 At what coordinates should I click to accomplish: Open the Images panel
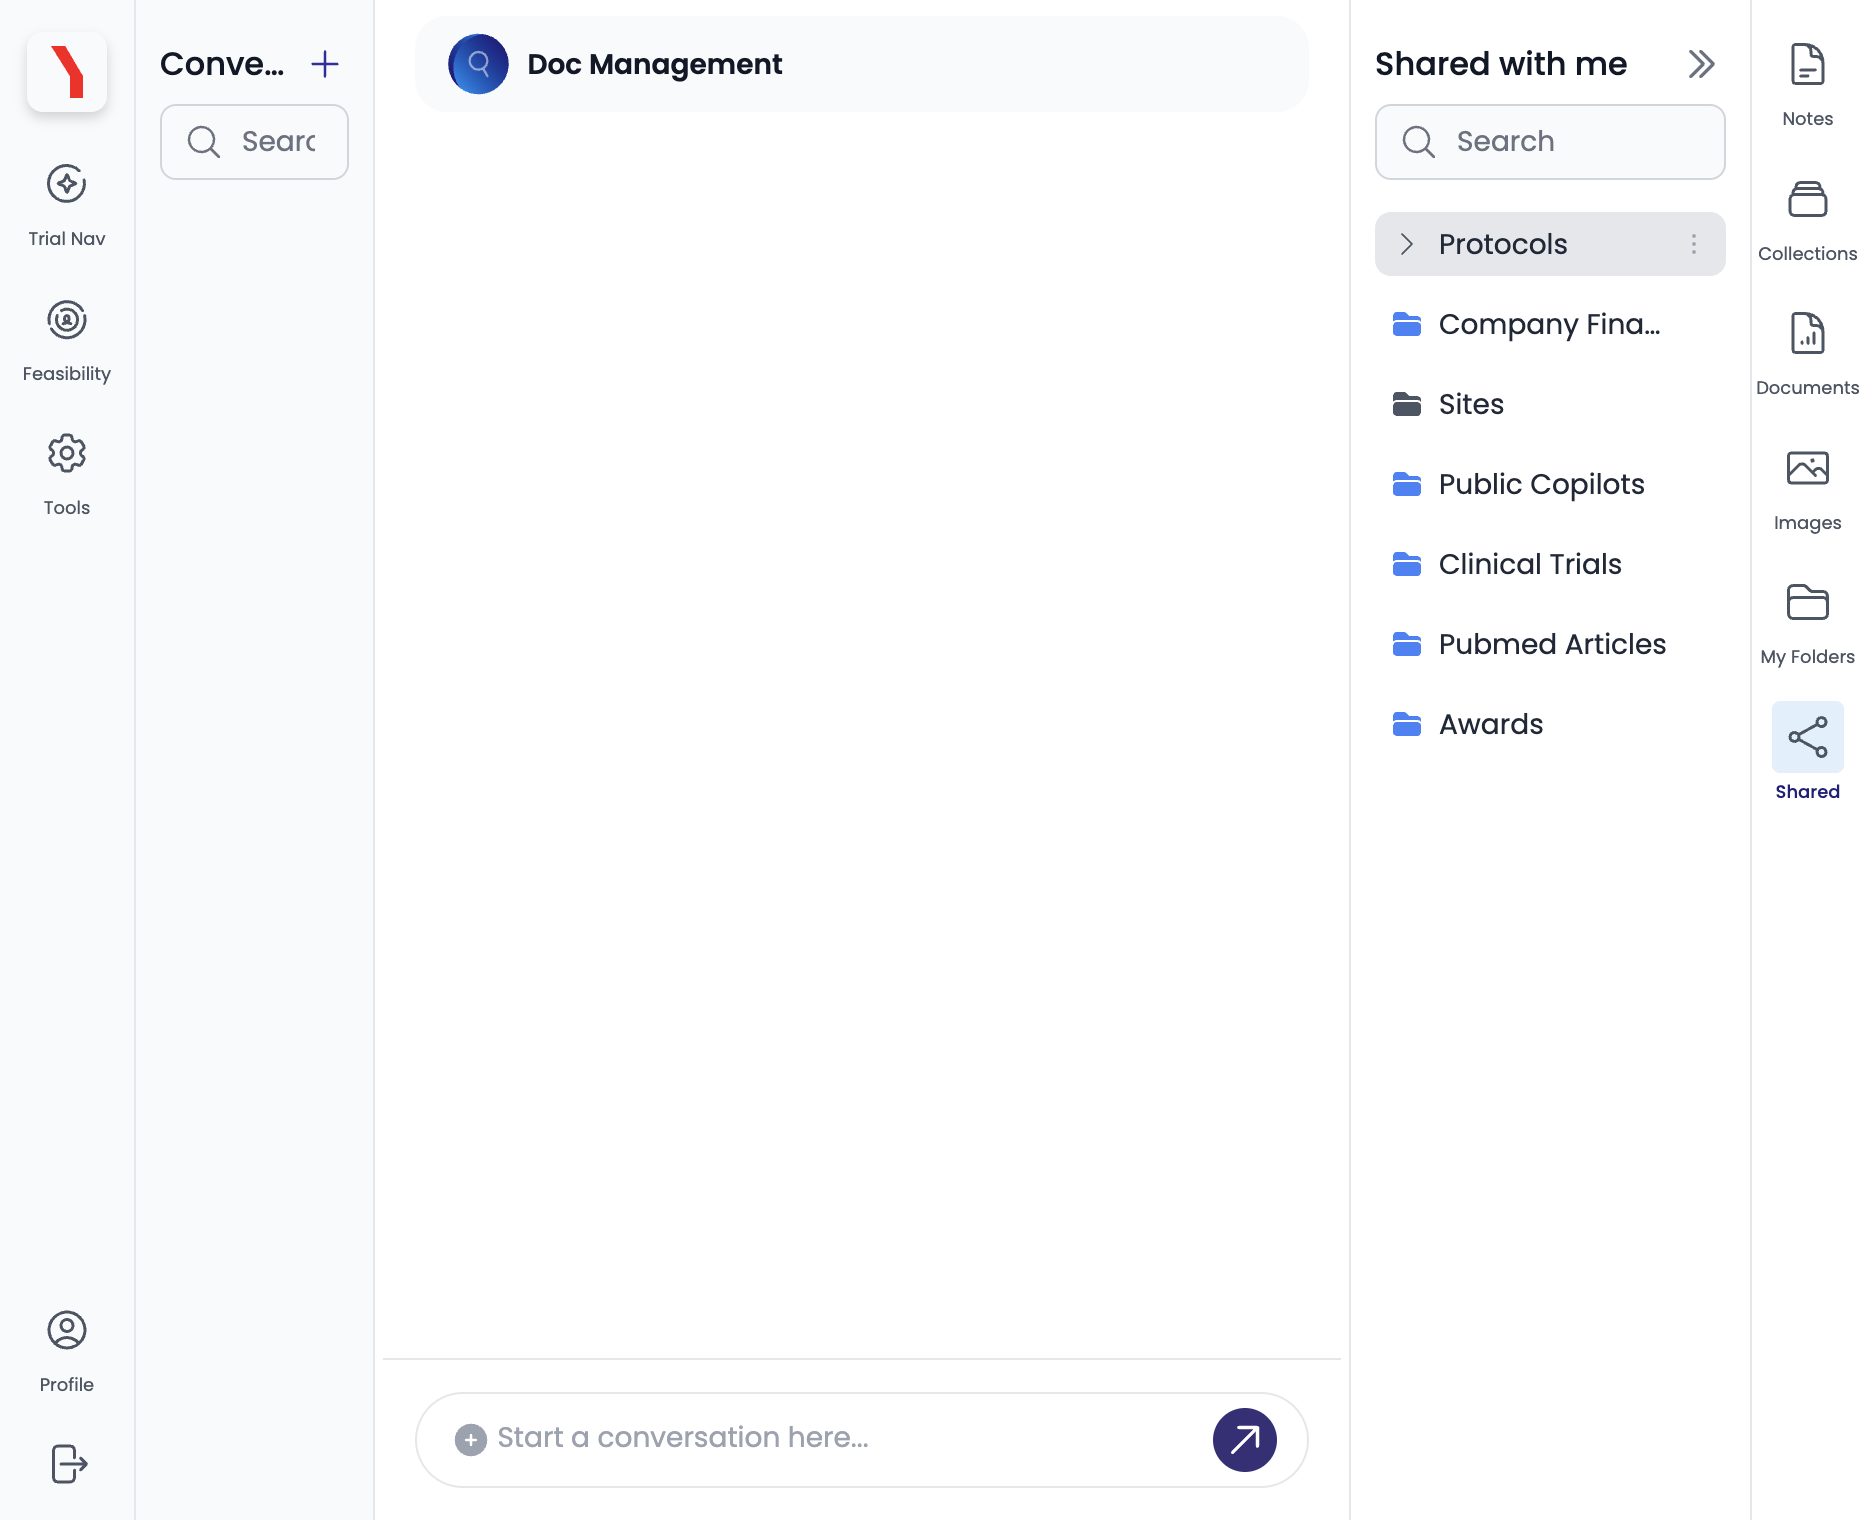pyautogui.click(x=1807, y=490)
